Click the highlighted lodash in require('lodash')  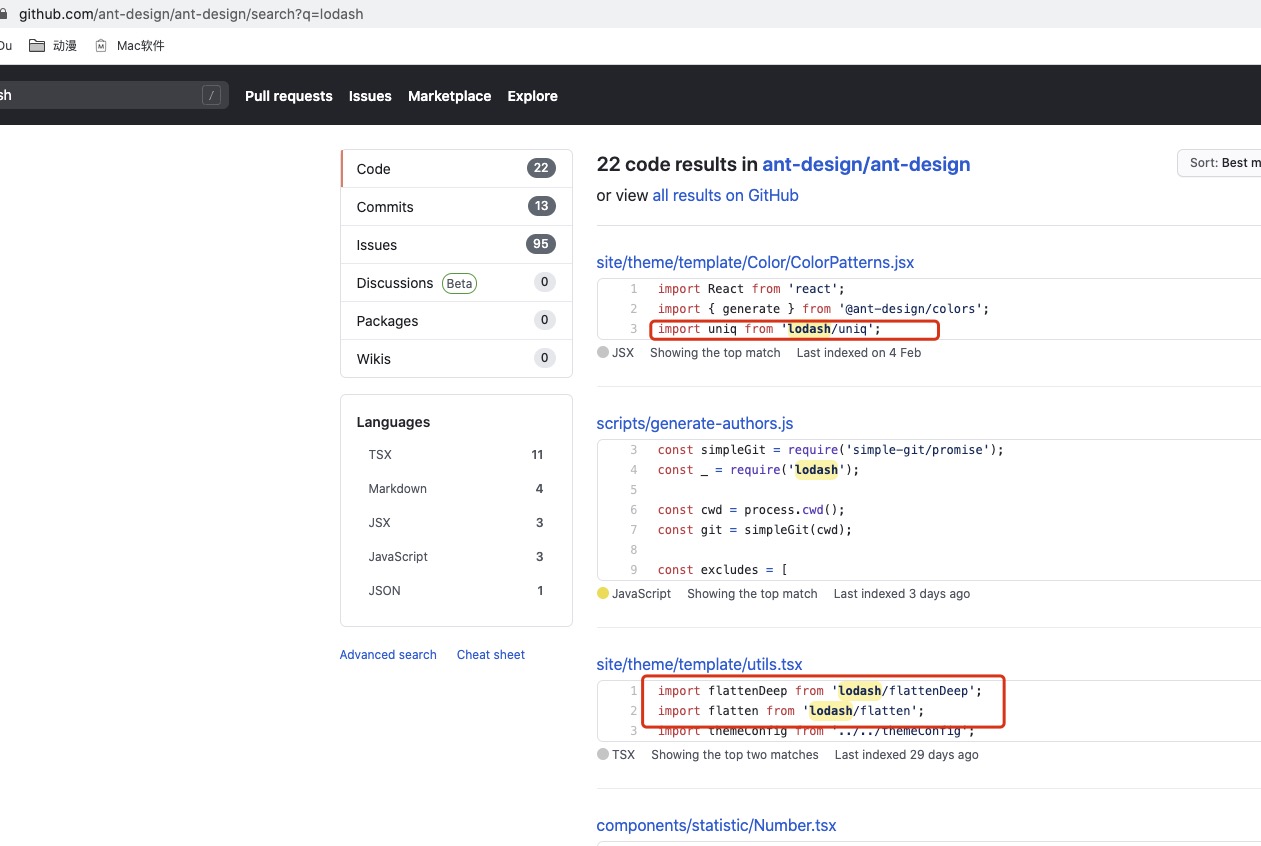pyautogui.click(x=816, y=470)
